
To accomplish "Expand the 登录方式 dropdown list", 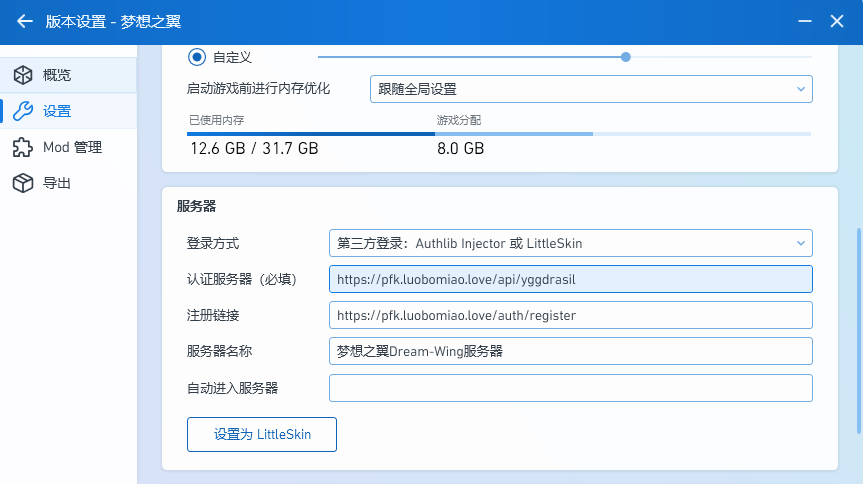I will [570, 243].
